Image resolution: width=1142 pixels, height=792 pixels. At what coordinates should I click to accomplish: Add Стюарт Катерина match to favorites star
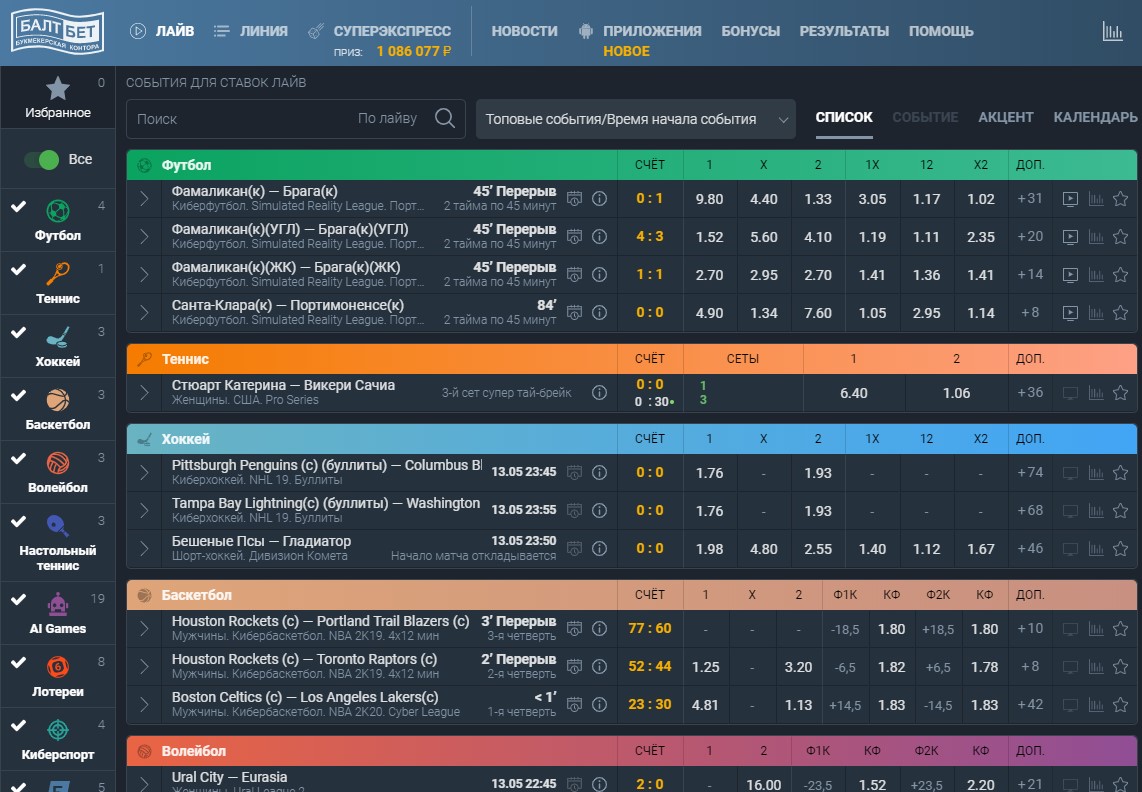coord(1120,393)
